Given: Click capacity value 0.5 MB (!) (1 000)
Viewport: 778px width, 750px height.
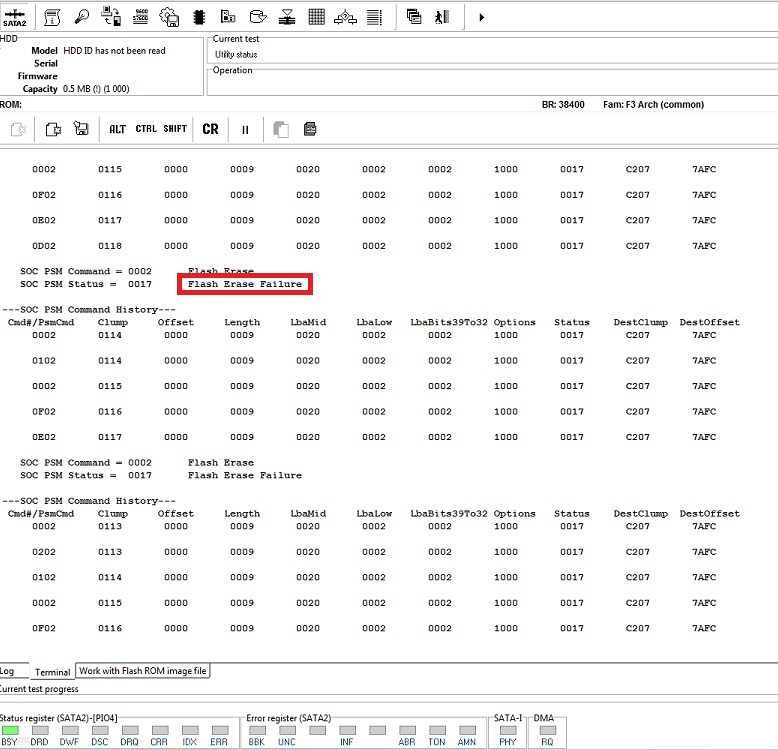Looking at the screenshot, I should [x=96, y=89].
